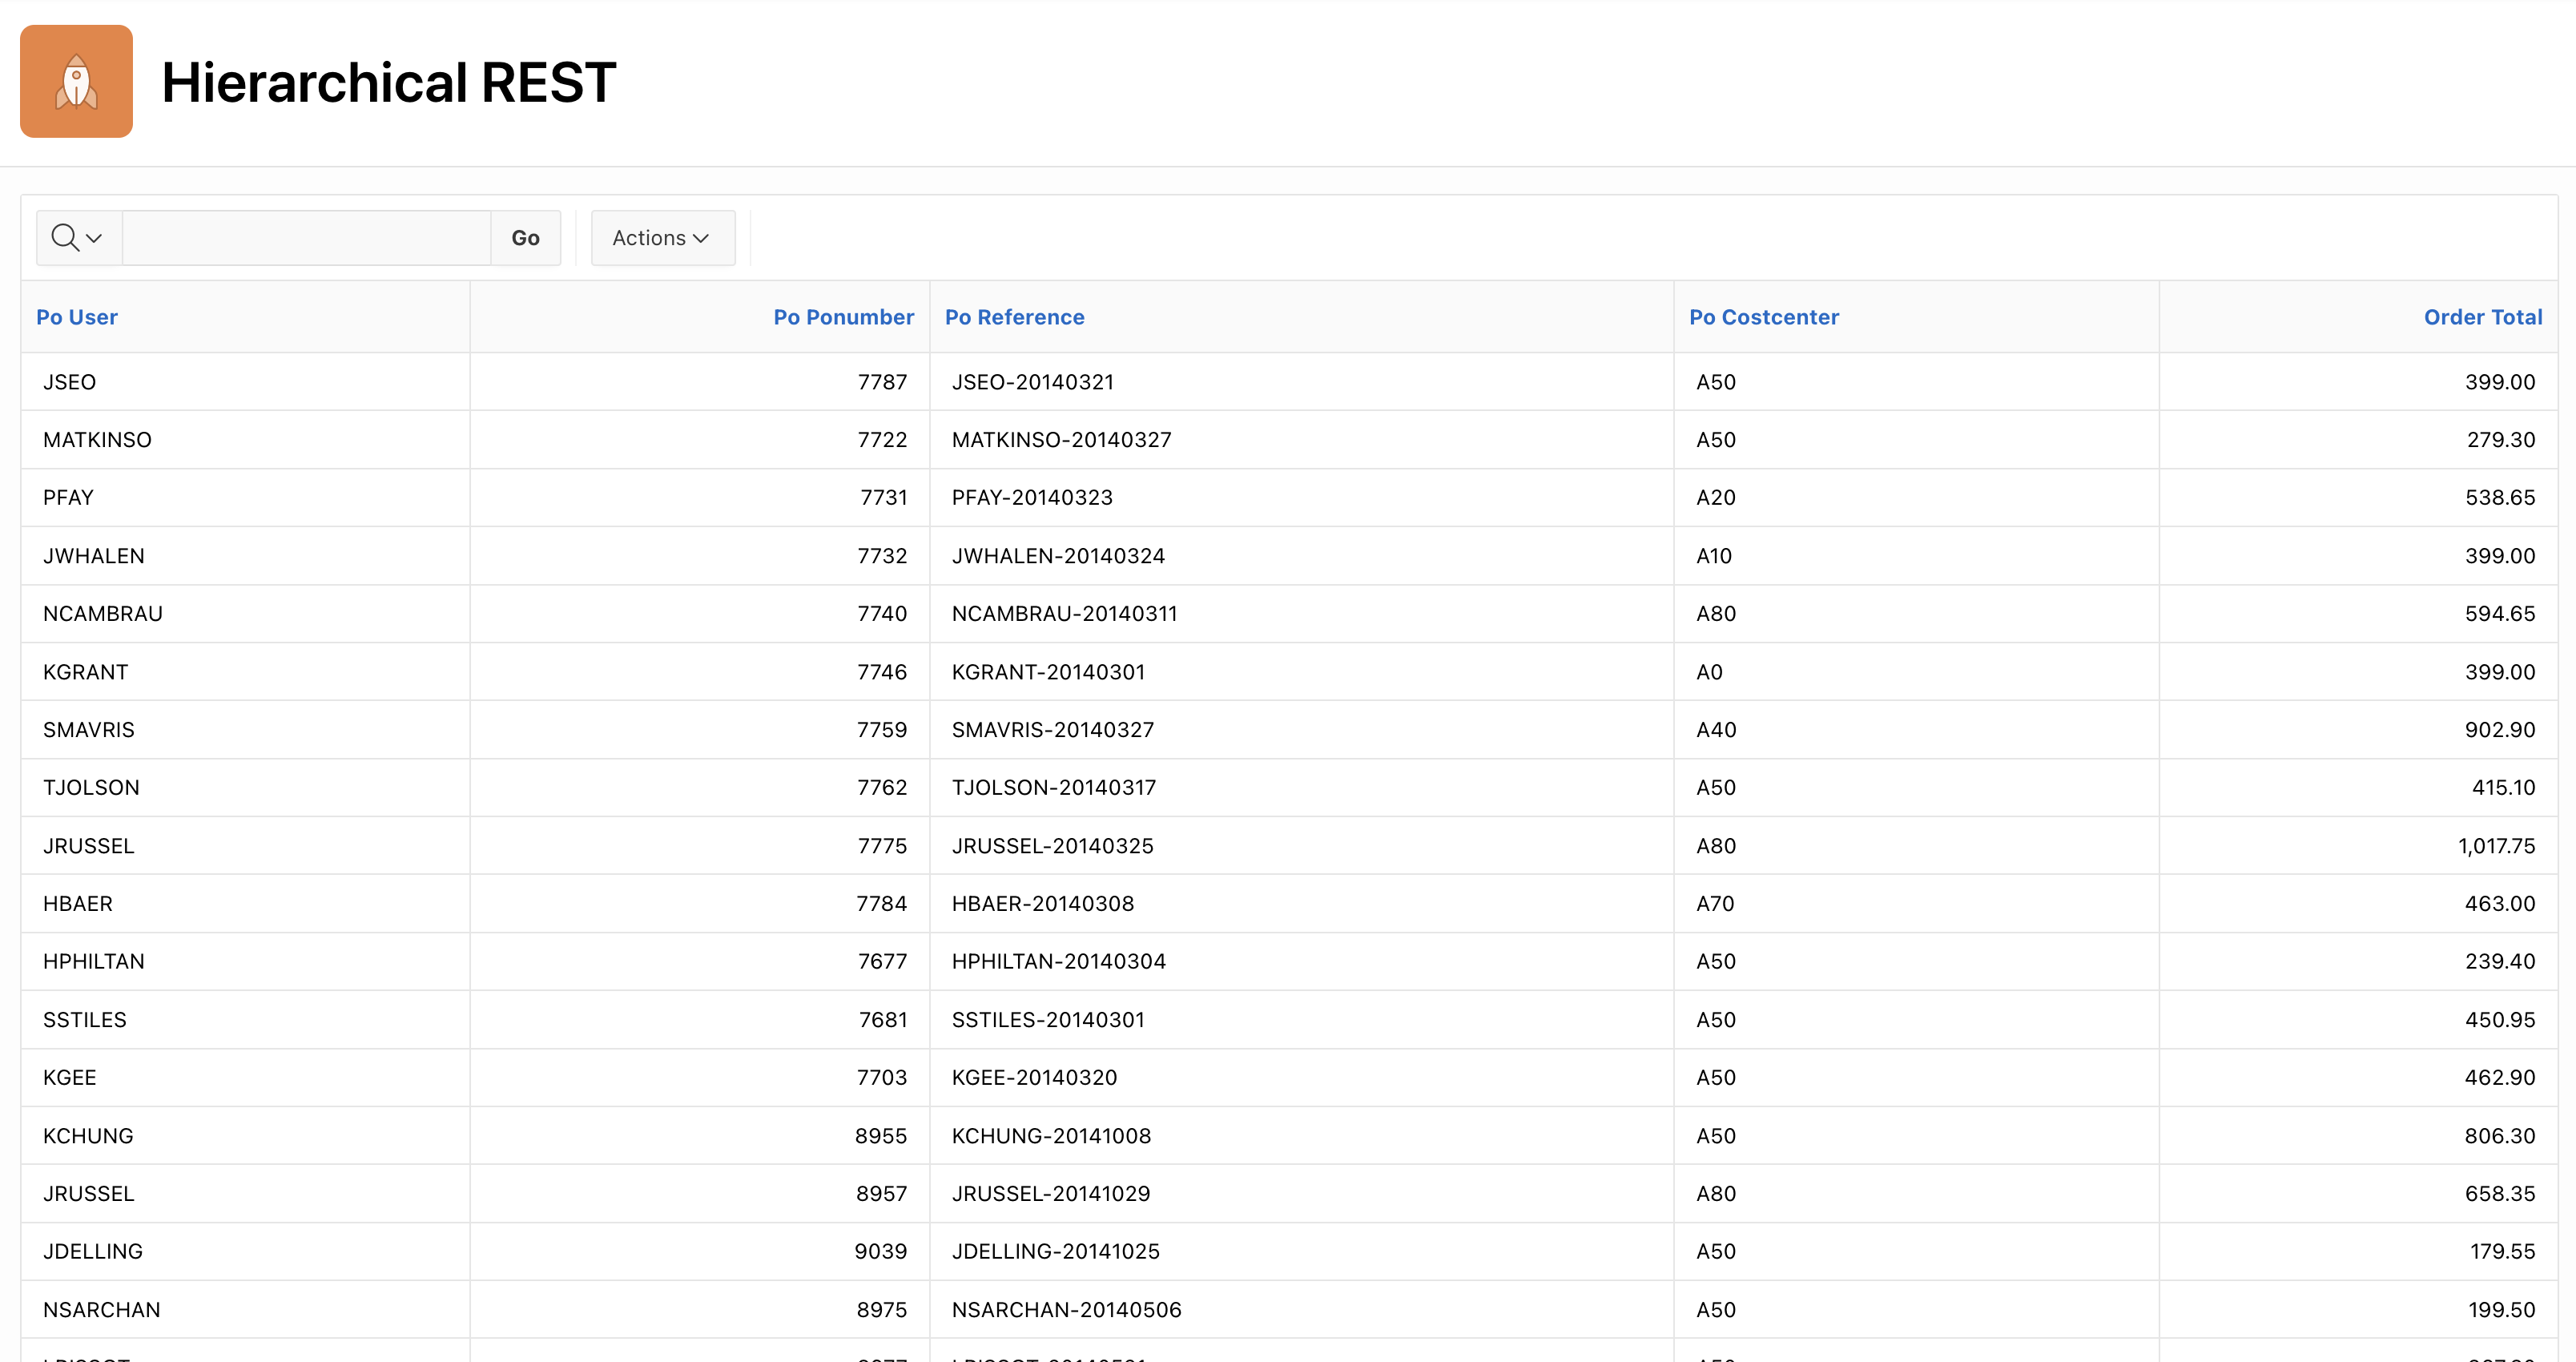Viewport: 2576px width, 1362px height.
Task: Open the search column selector magnifier
Action: [78, 238]
